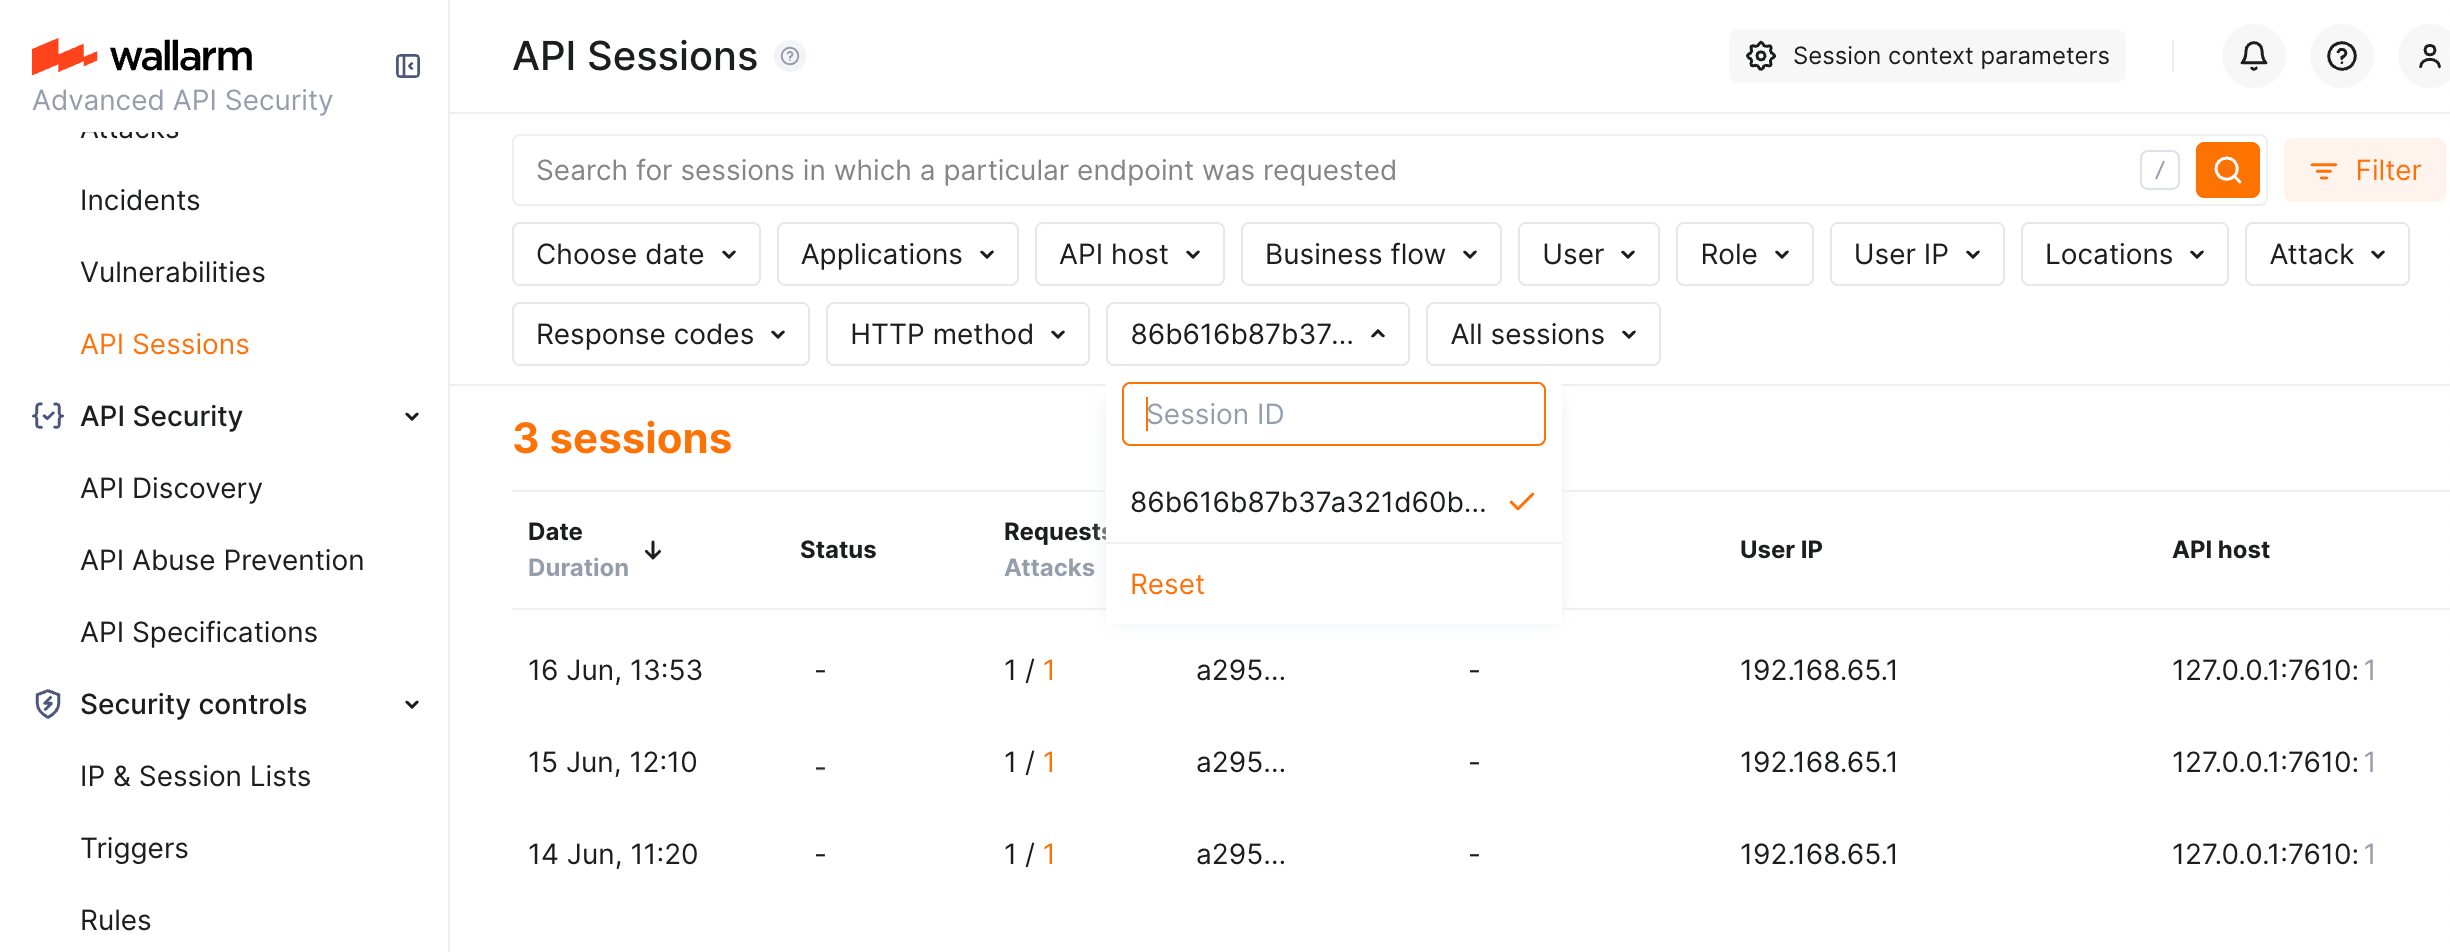The height and width of the screenshot is (952, 2450).
Task: Click the orange search magnifier button
Action: [x=2227, y=170]
